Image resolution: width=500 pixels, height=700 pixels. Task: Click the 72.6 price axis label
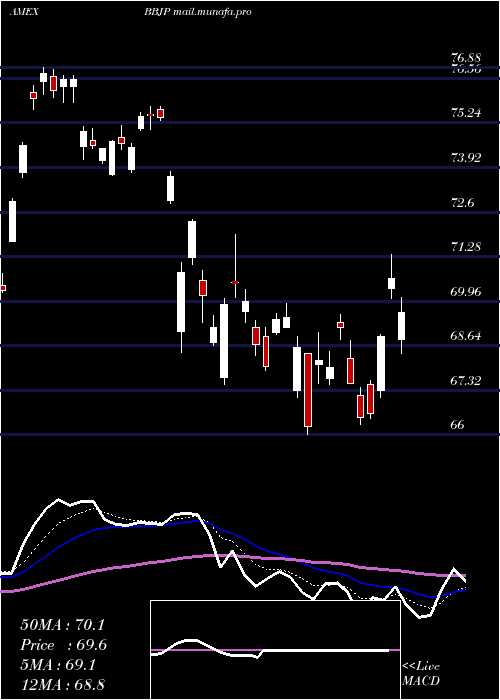click(462, 203)
